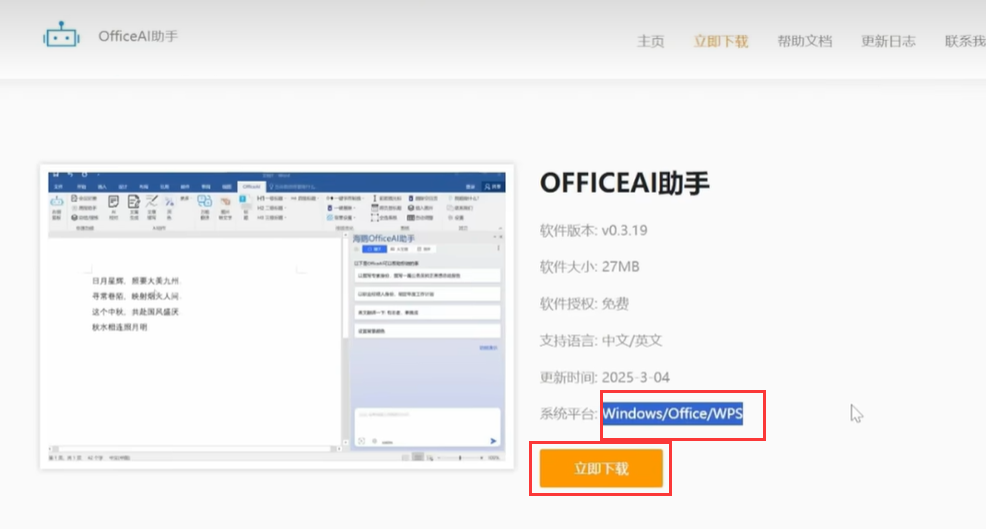This screenshot has width=986, height=529.
Task: Click the 支持语言: 中文/英文 text
Action: click(601, 340)
